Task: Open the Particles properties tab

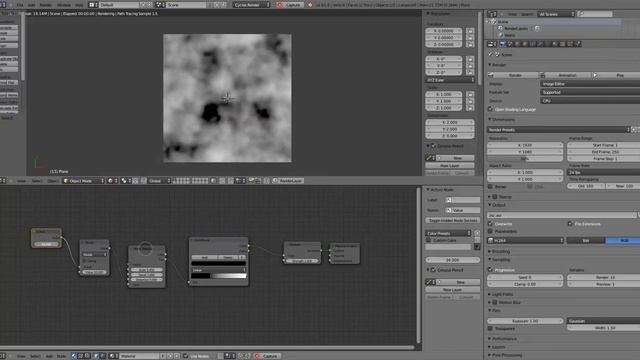Action: pos(570,44)
